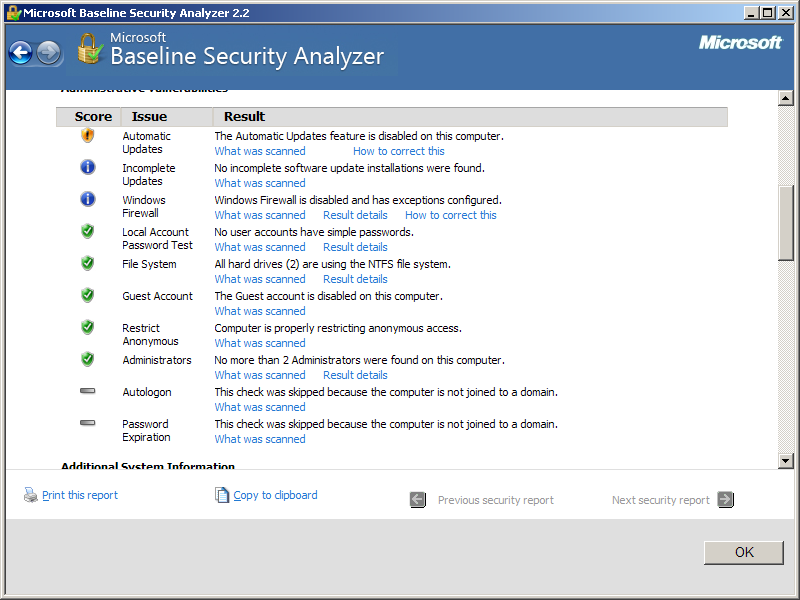Click the Next security report arrow icon
Viewport: 800px width, 600px height.
click(725, 499)
